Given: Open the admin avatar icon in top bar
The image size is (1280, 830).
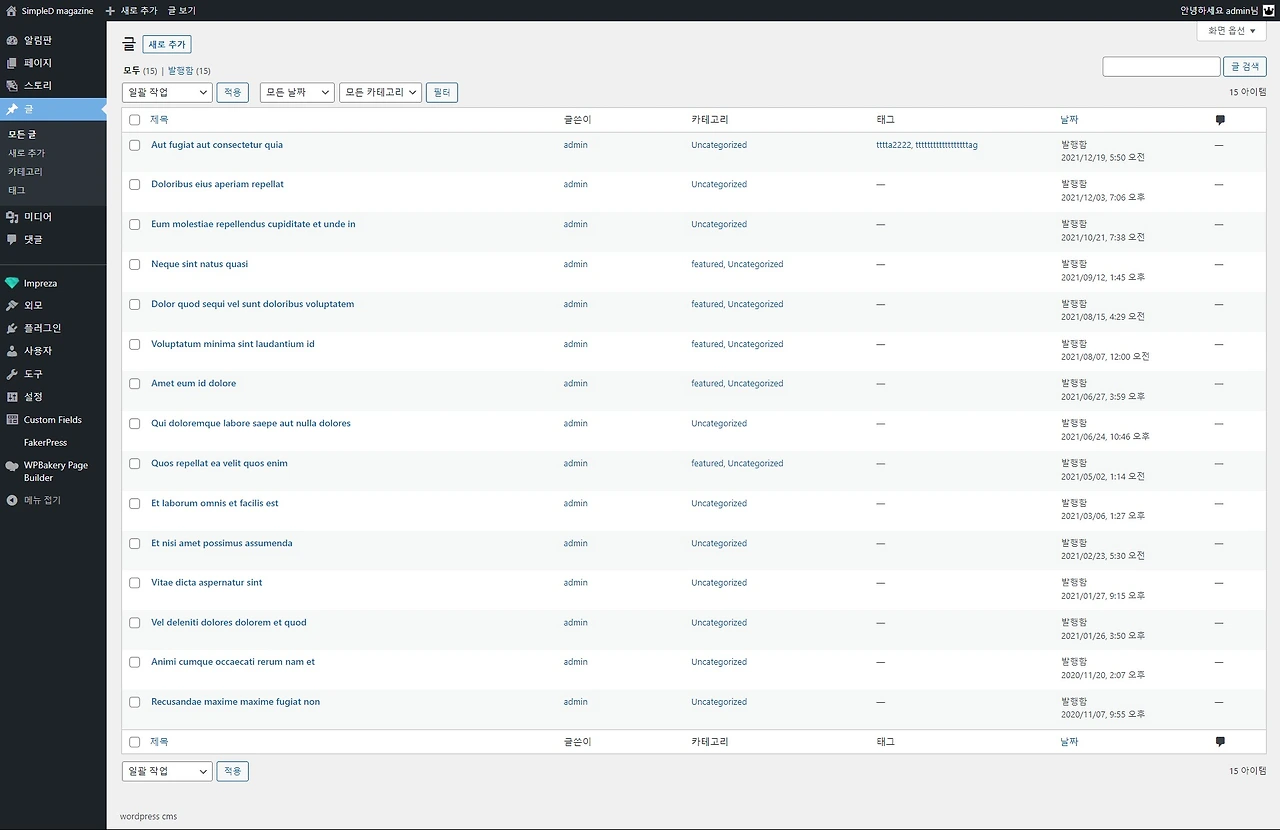Looking at the screenshot, I should pyautogui.click(x=1268, y=11).
